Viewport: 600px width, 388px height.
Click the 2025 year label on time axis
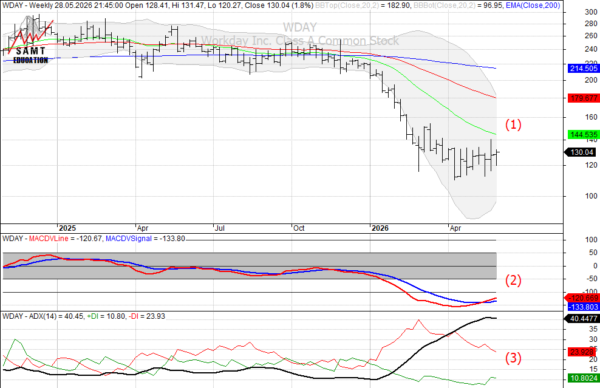click(x=68, y=228)
